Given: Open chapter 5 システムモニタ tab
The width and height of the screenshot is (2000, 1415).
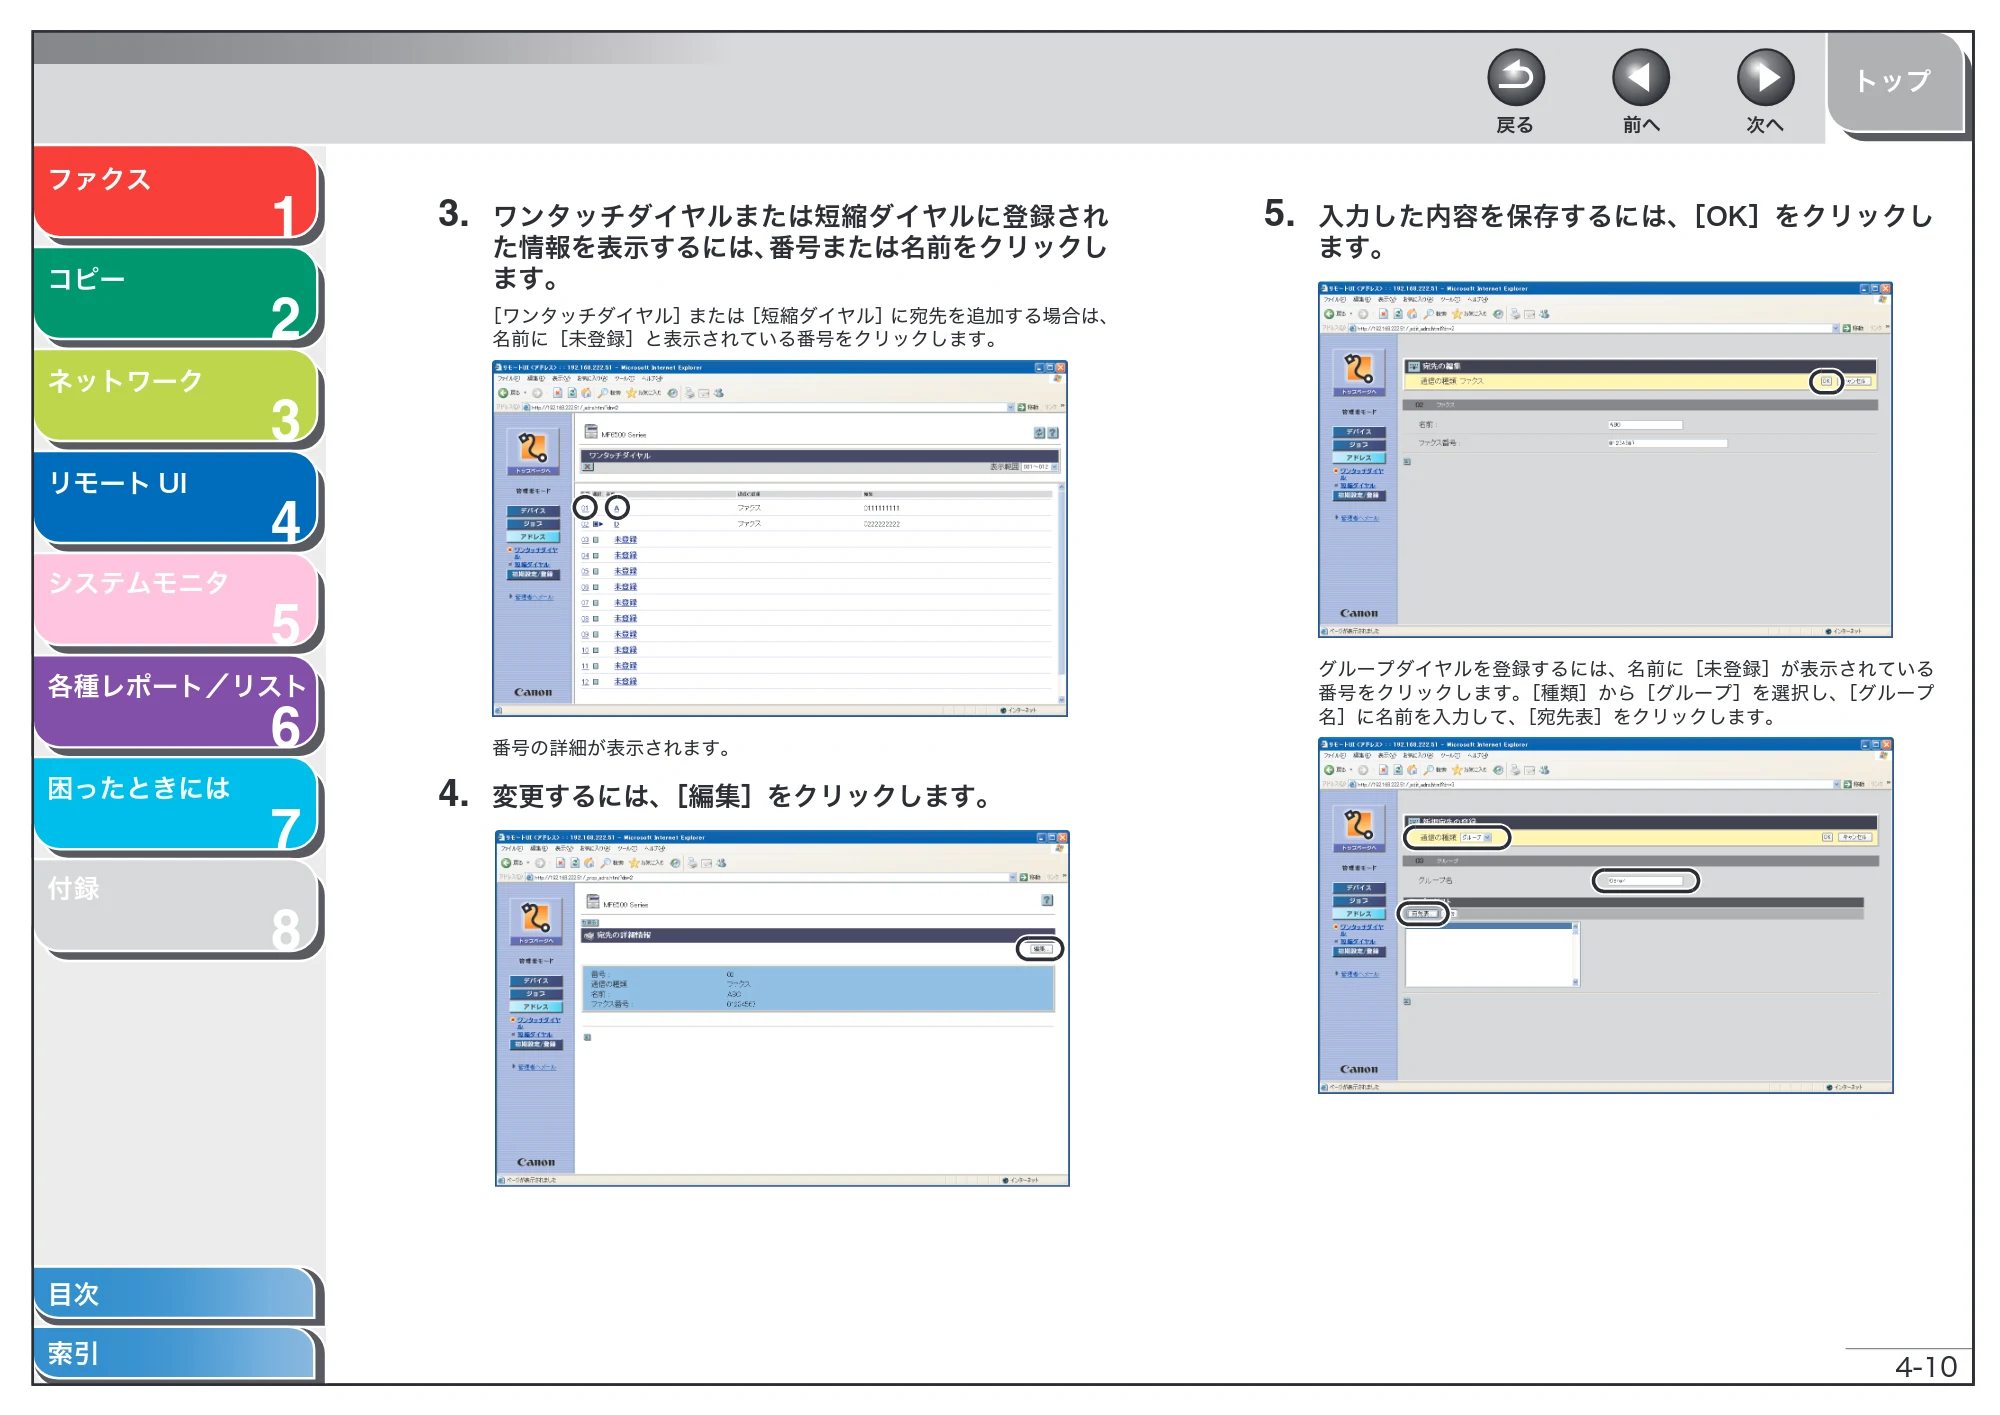Looking at the screenshot, I should [x=176, y=600].
